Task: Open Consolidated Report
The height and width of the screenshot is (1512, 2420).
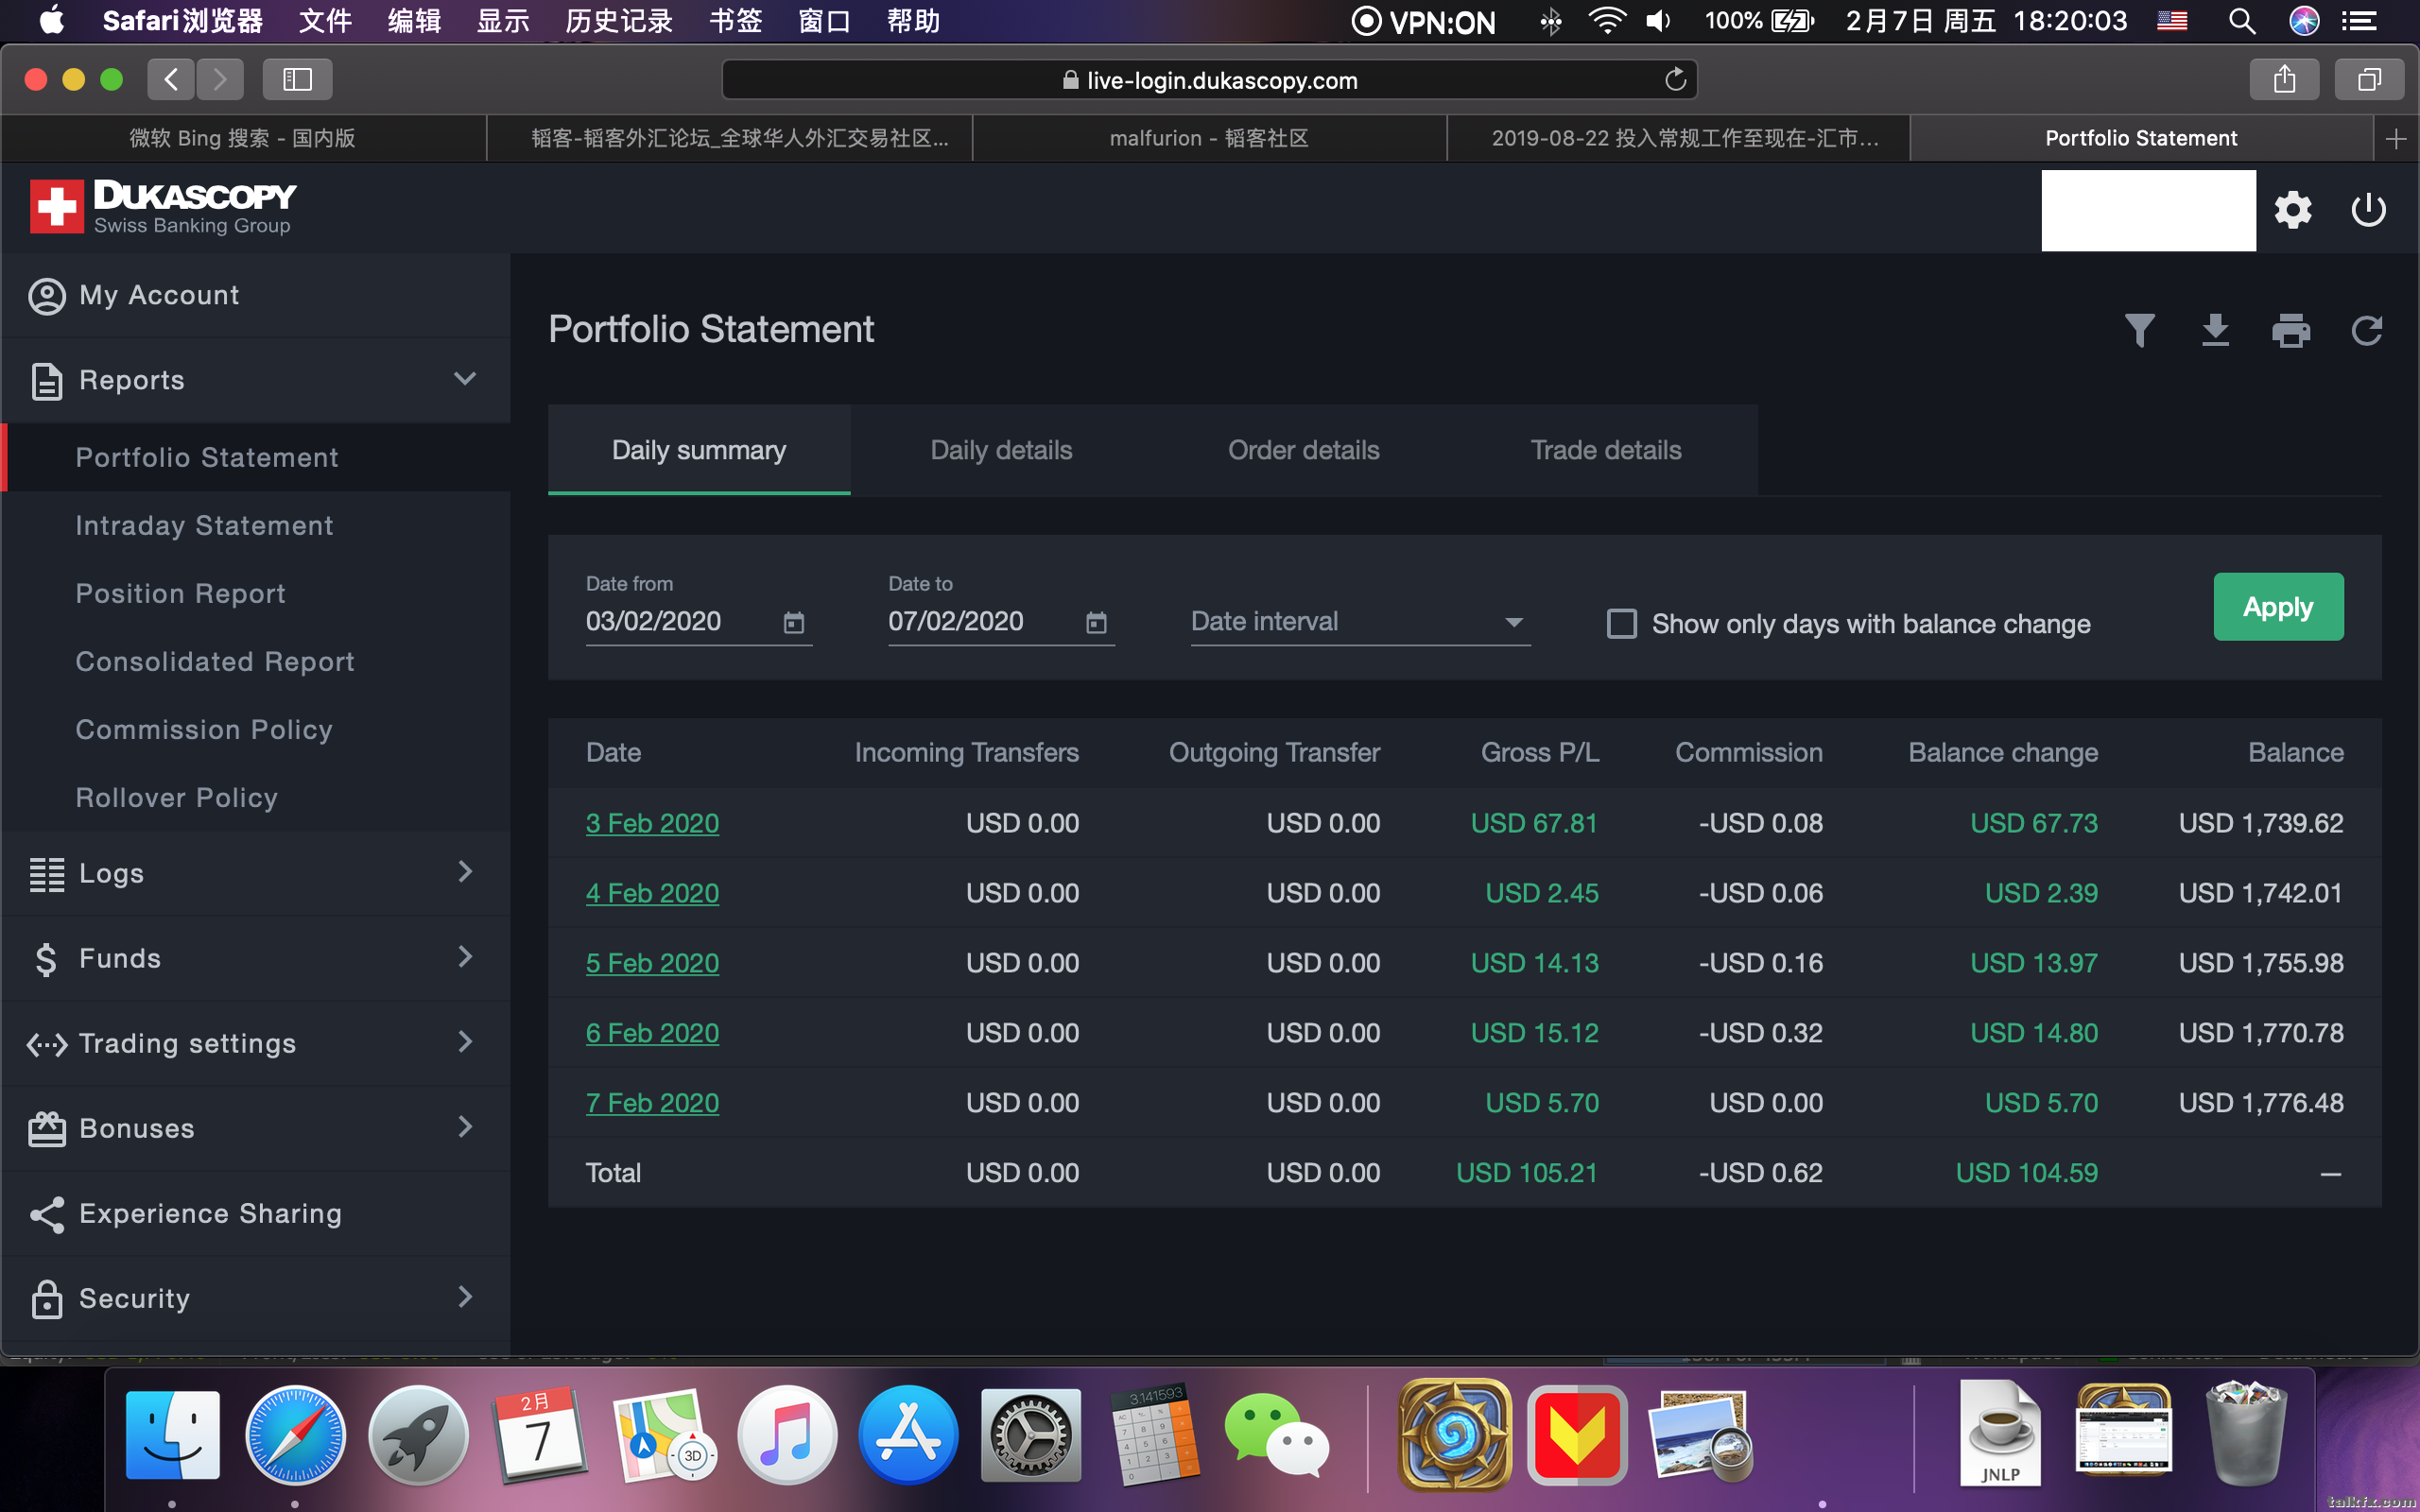Action: point(215,661)
